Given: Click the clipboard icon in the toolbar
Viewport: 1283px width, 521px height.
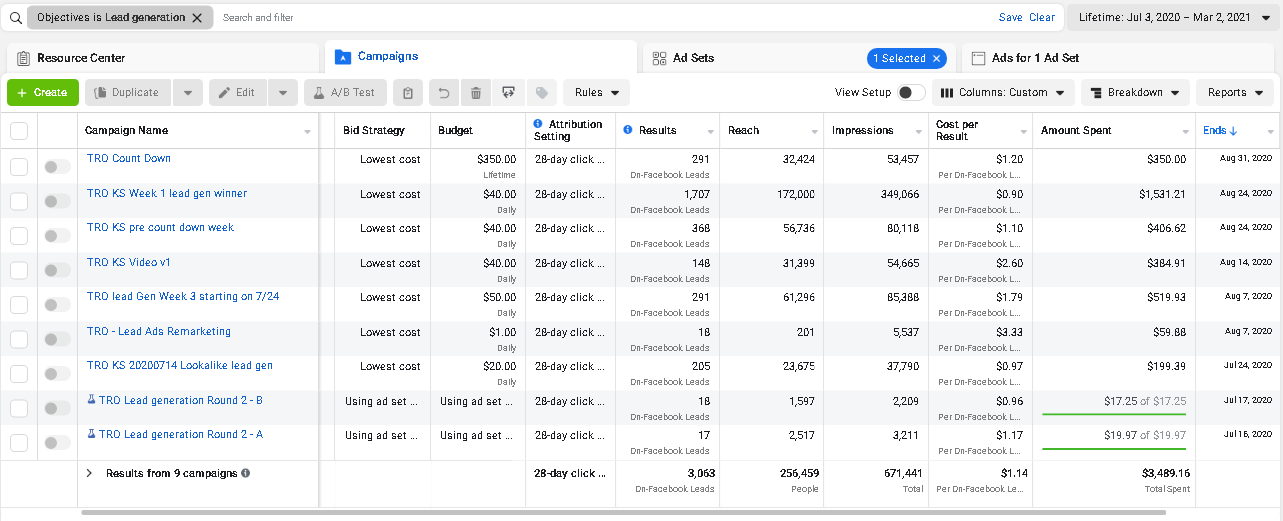Looking at the screenshot, I should click(407, 93).
